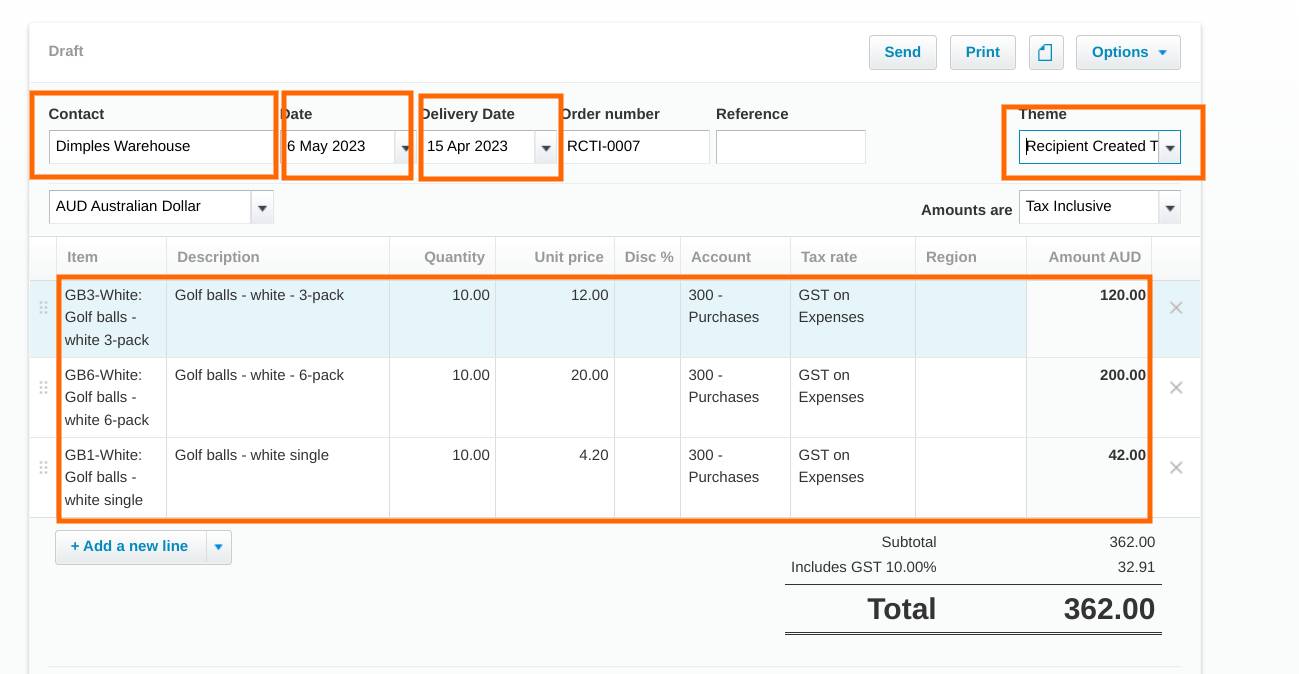The image size is (1299, 674).
Task: Click the drag handle on the GB1-White row
Action: (44, 468)
